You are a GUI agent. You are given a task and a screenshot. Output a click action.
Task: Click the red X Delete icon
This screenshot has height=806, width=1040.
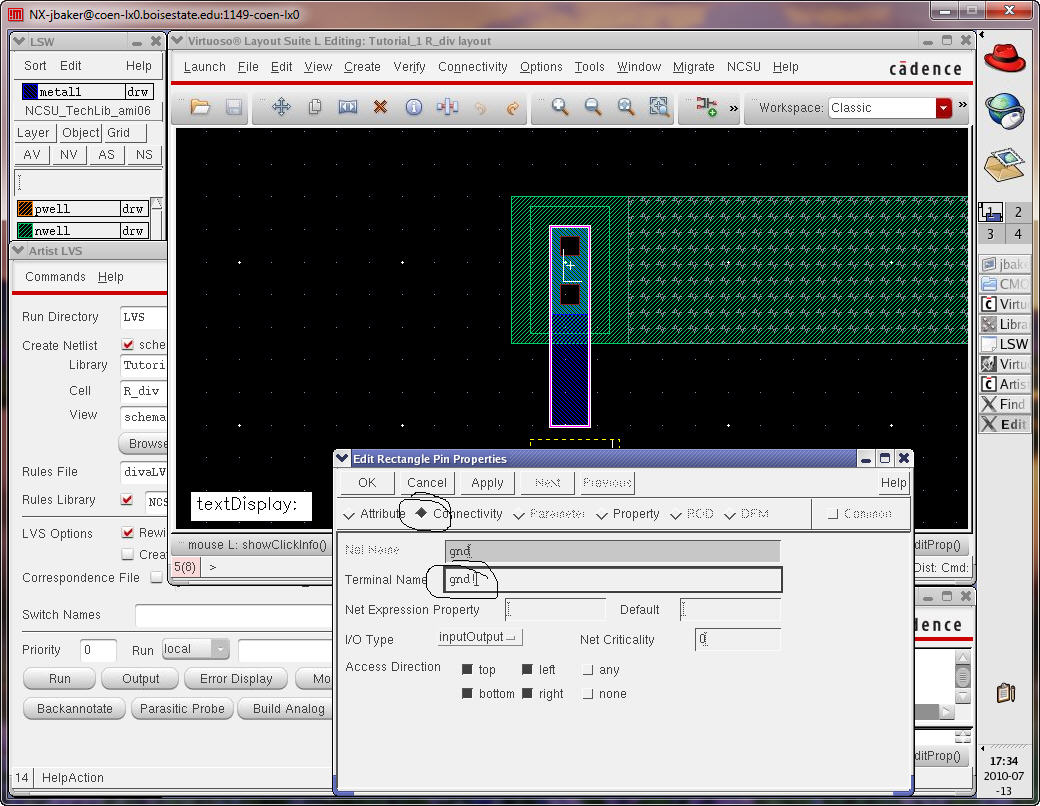click(x=380, y=108)
